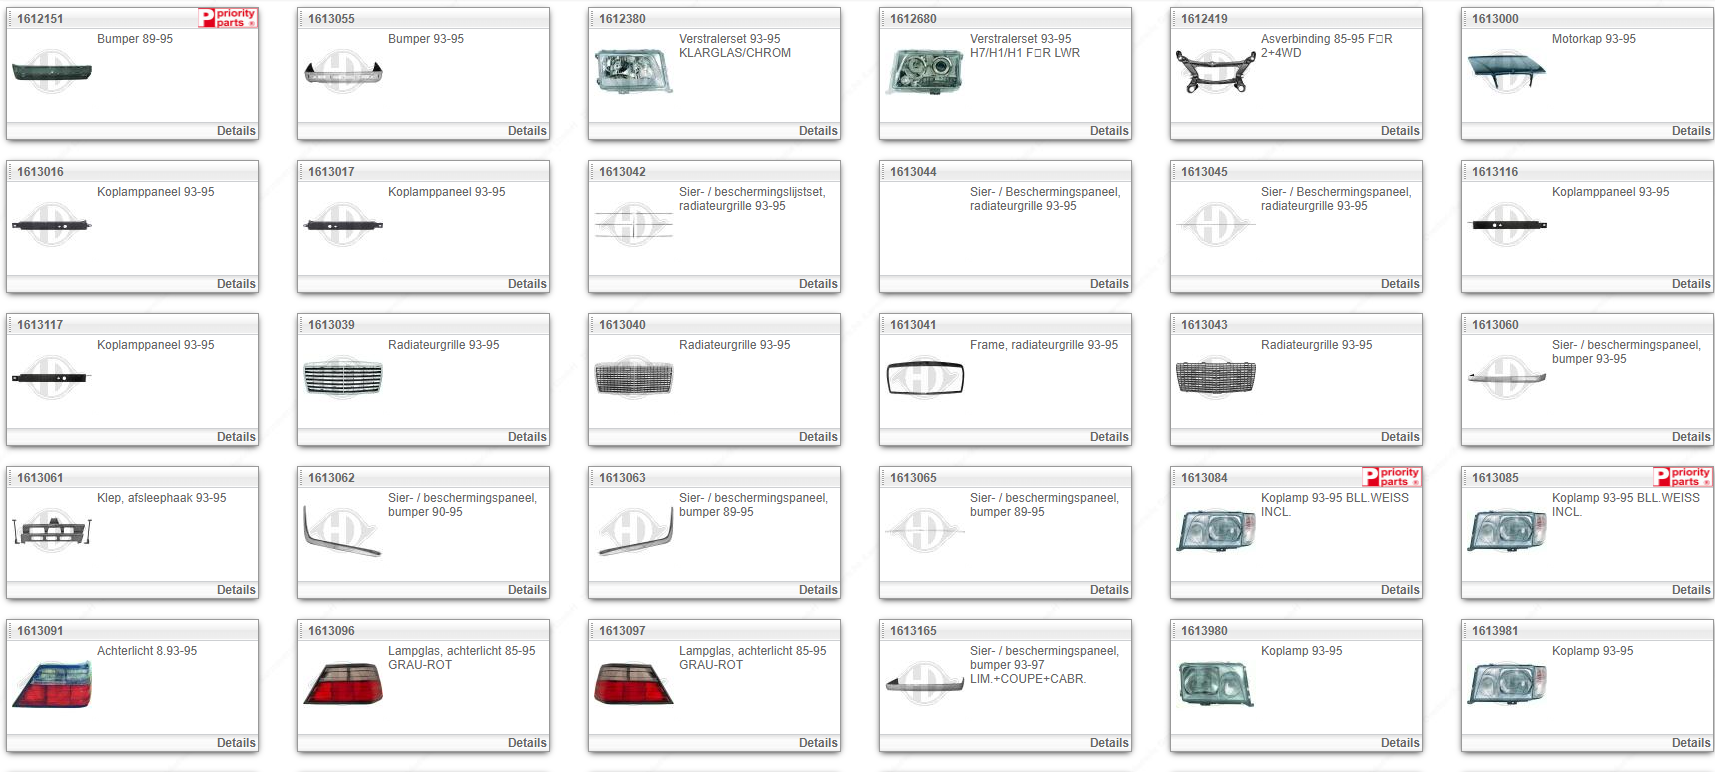Click the Koplamppaneel 93-95 title of item 1613116
The height and width of the screenshot is (772, 1715).
[1610, 192]
